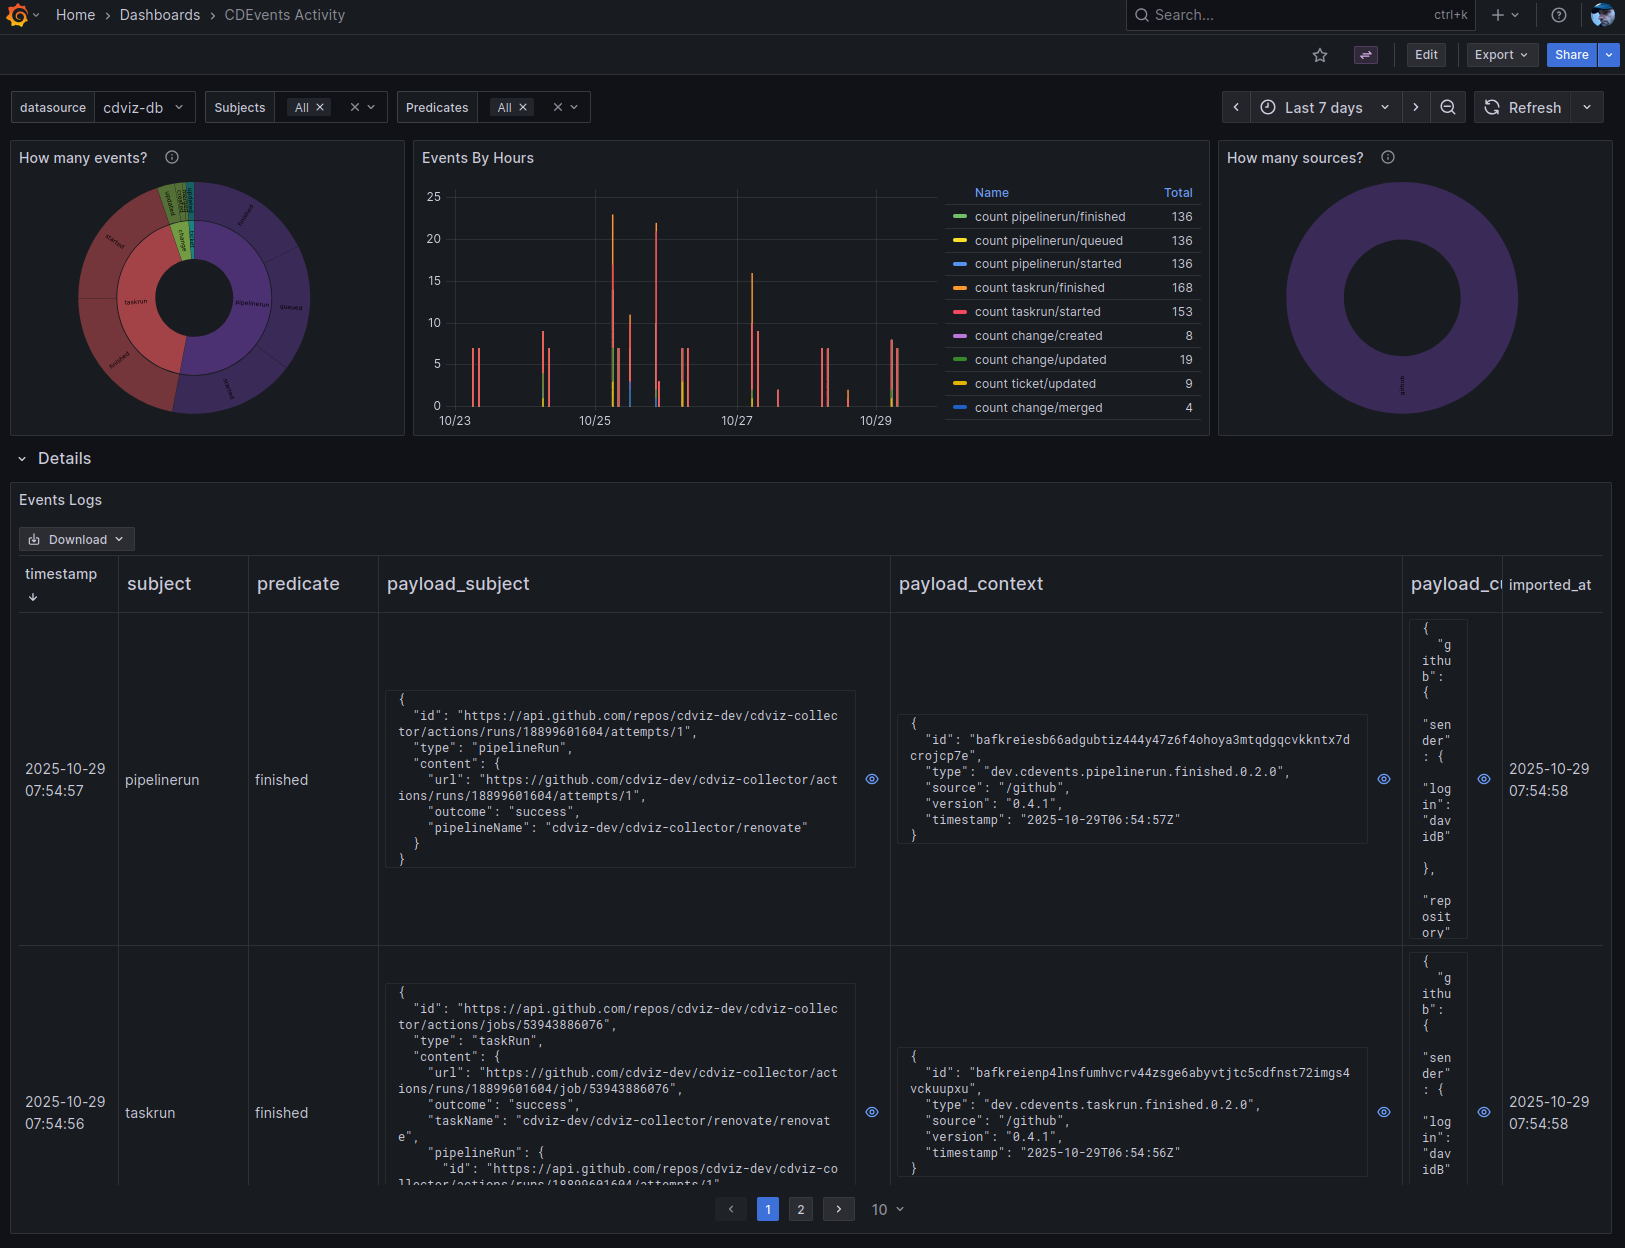1625x1248 pixels.
Task: Go to table page 1
Action: coord(768,1209)
